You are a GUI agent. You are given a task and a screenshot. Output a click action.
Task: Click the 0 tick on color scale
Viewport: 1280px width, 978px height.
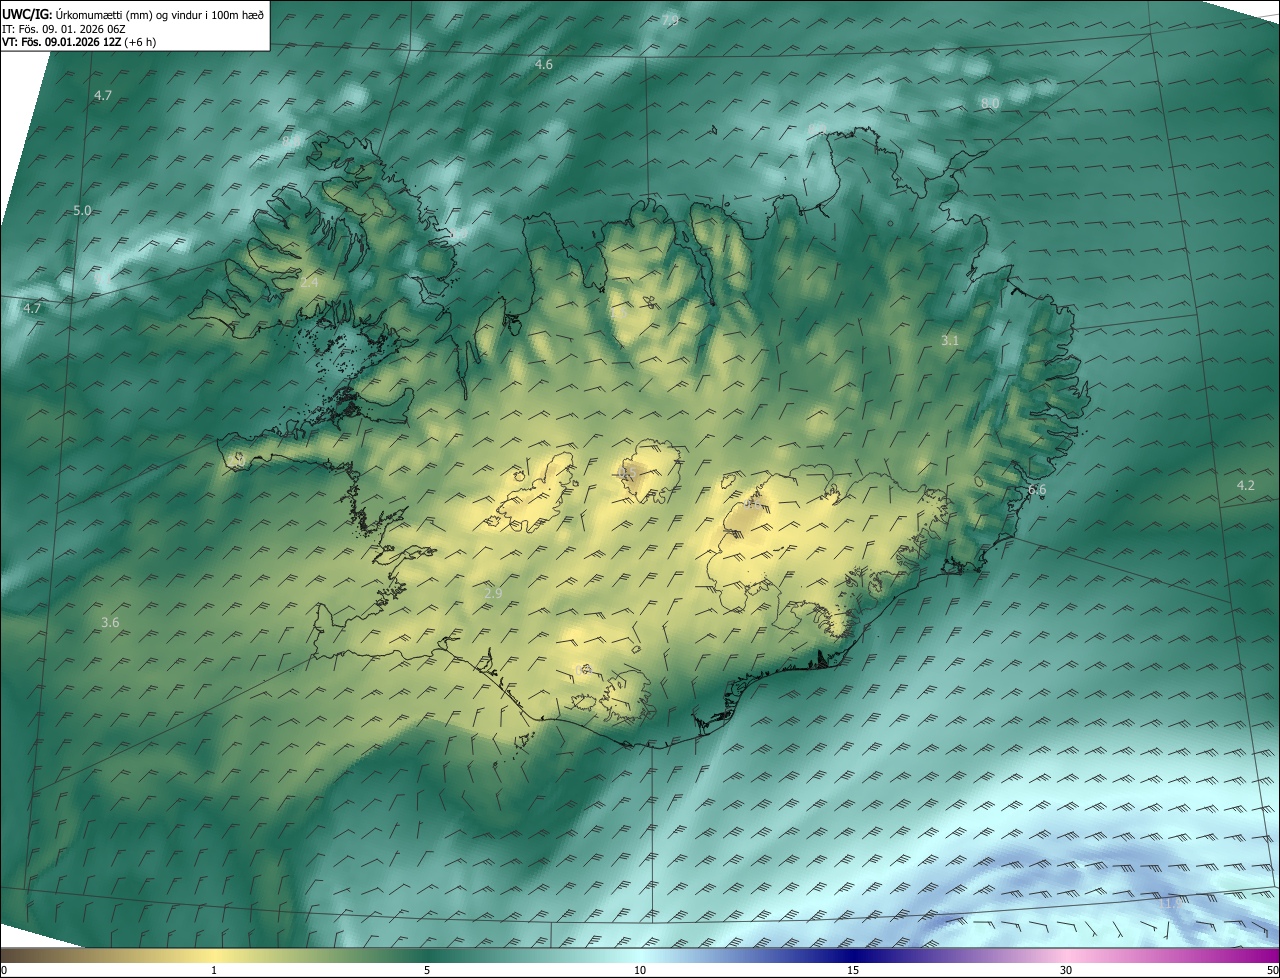point(3,971)
